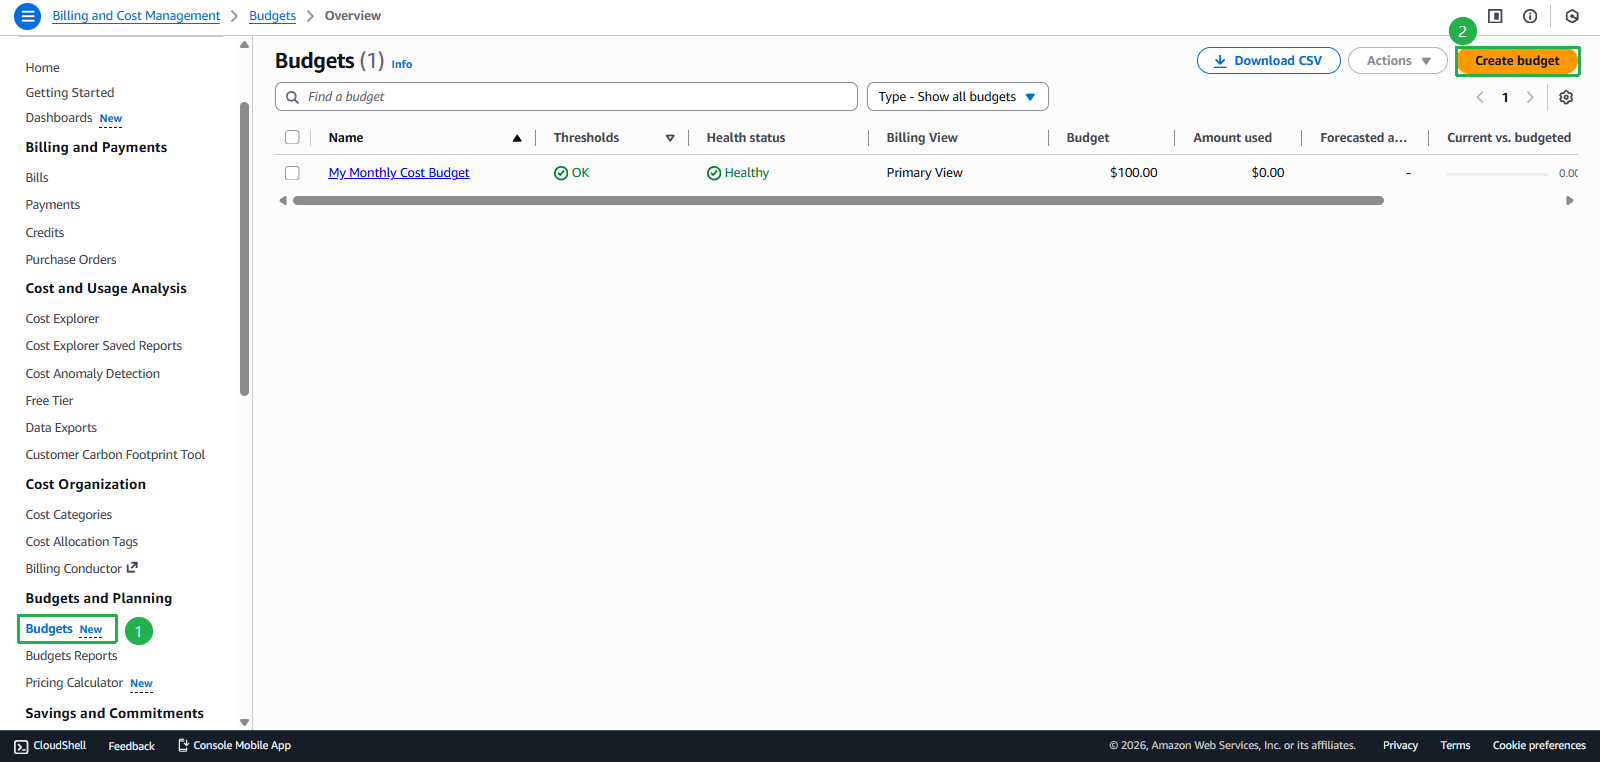This screenshot has width=1600, height=762.
Task: Open Console Mobile App link icon
Action: pos(184,746)
